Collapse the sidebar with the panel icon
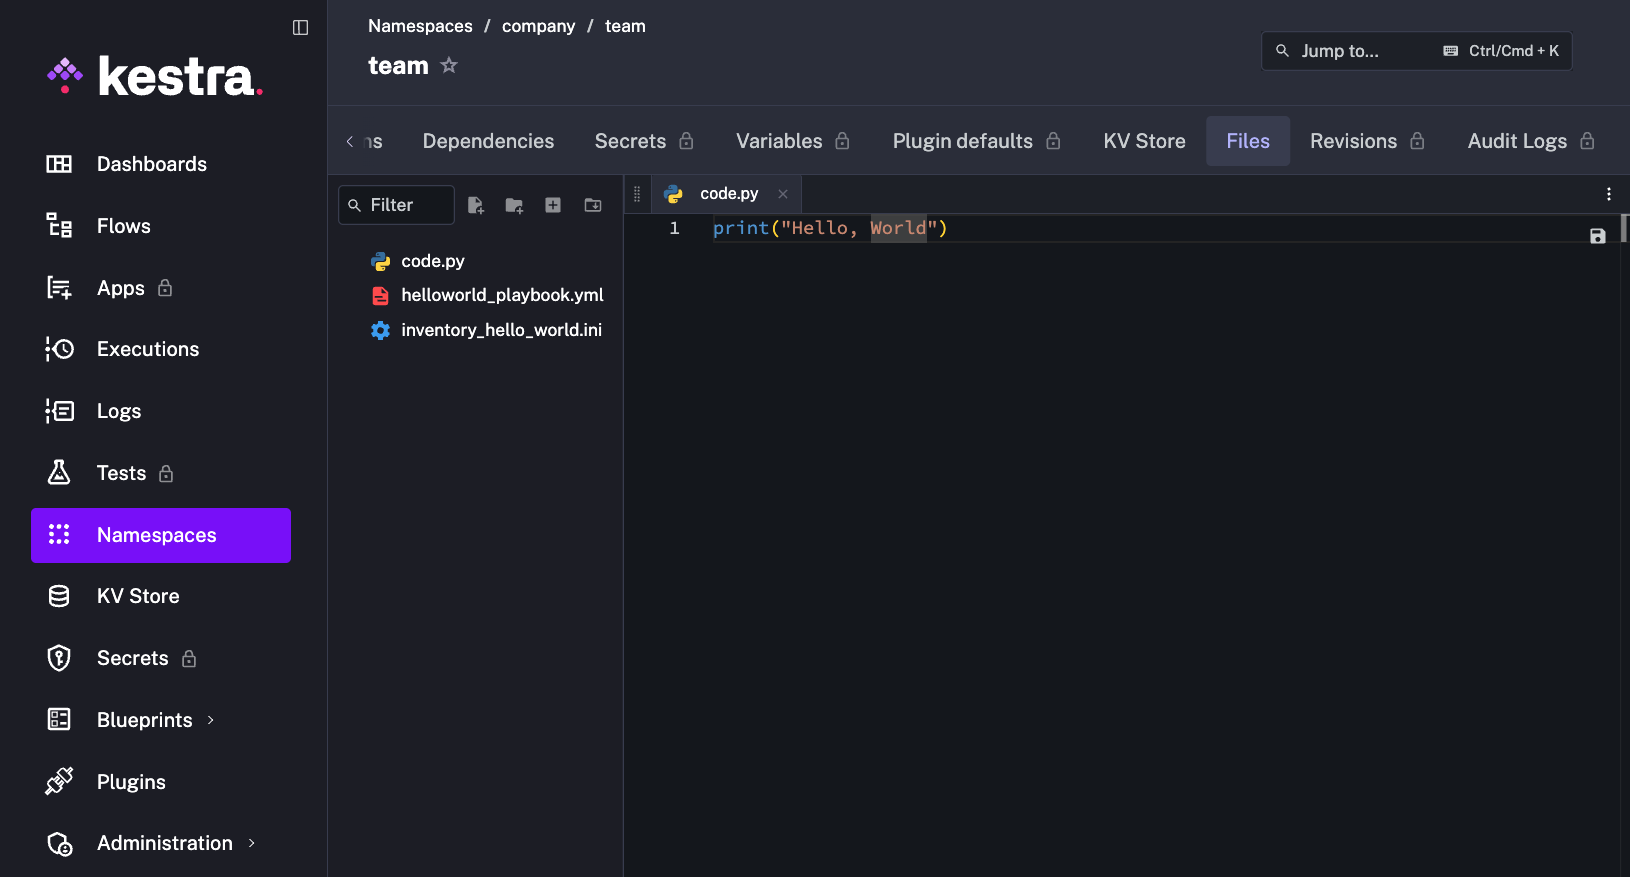 [x=300, y=27]
